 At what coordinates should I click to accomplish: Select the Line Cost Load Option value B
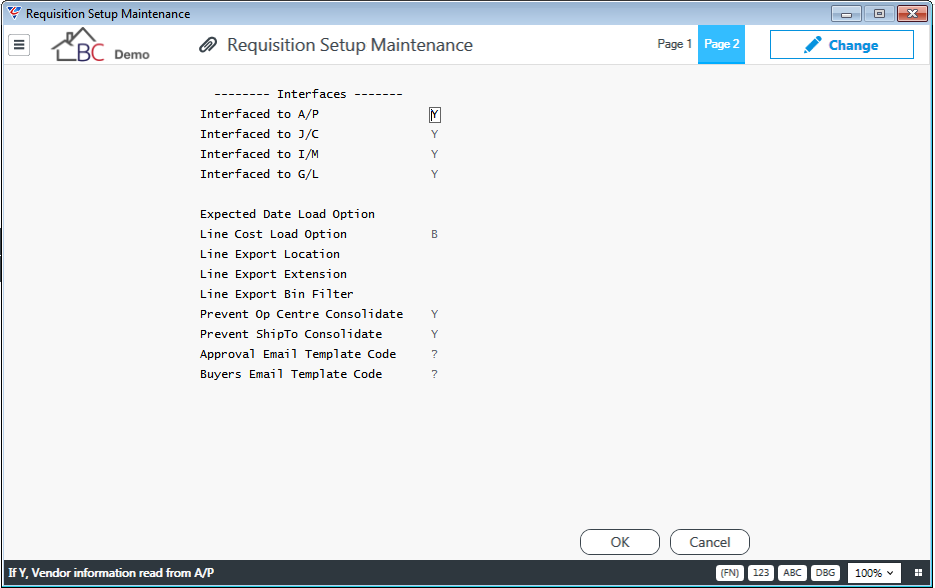point(435,234)
